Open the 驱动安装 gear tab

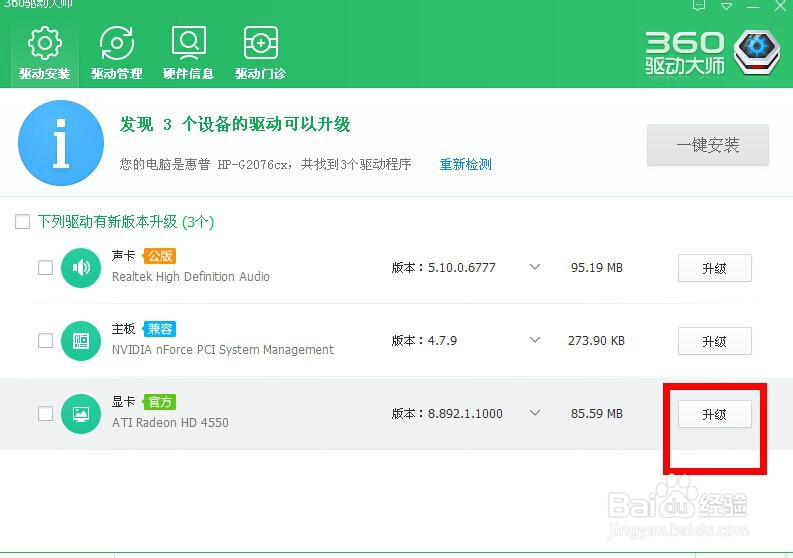[45, 54]
